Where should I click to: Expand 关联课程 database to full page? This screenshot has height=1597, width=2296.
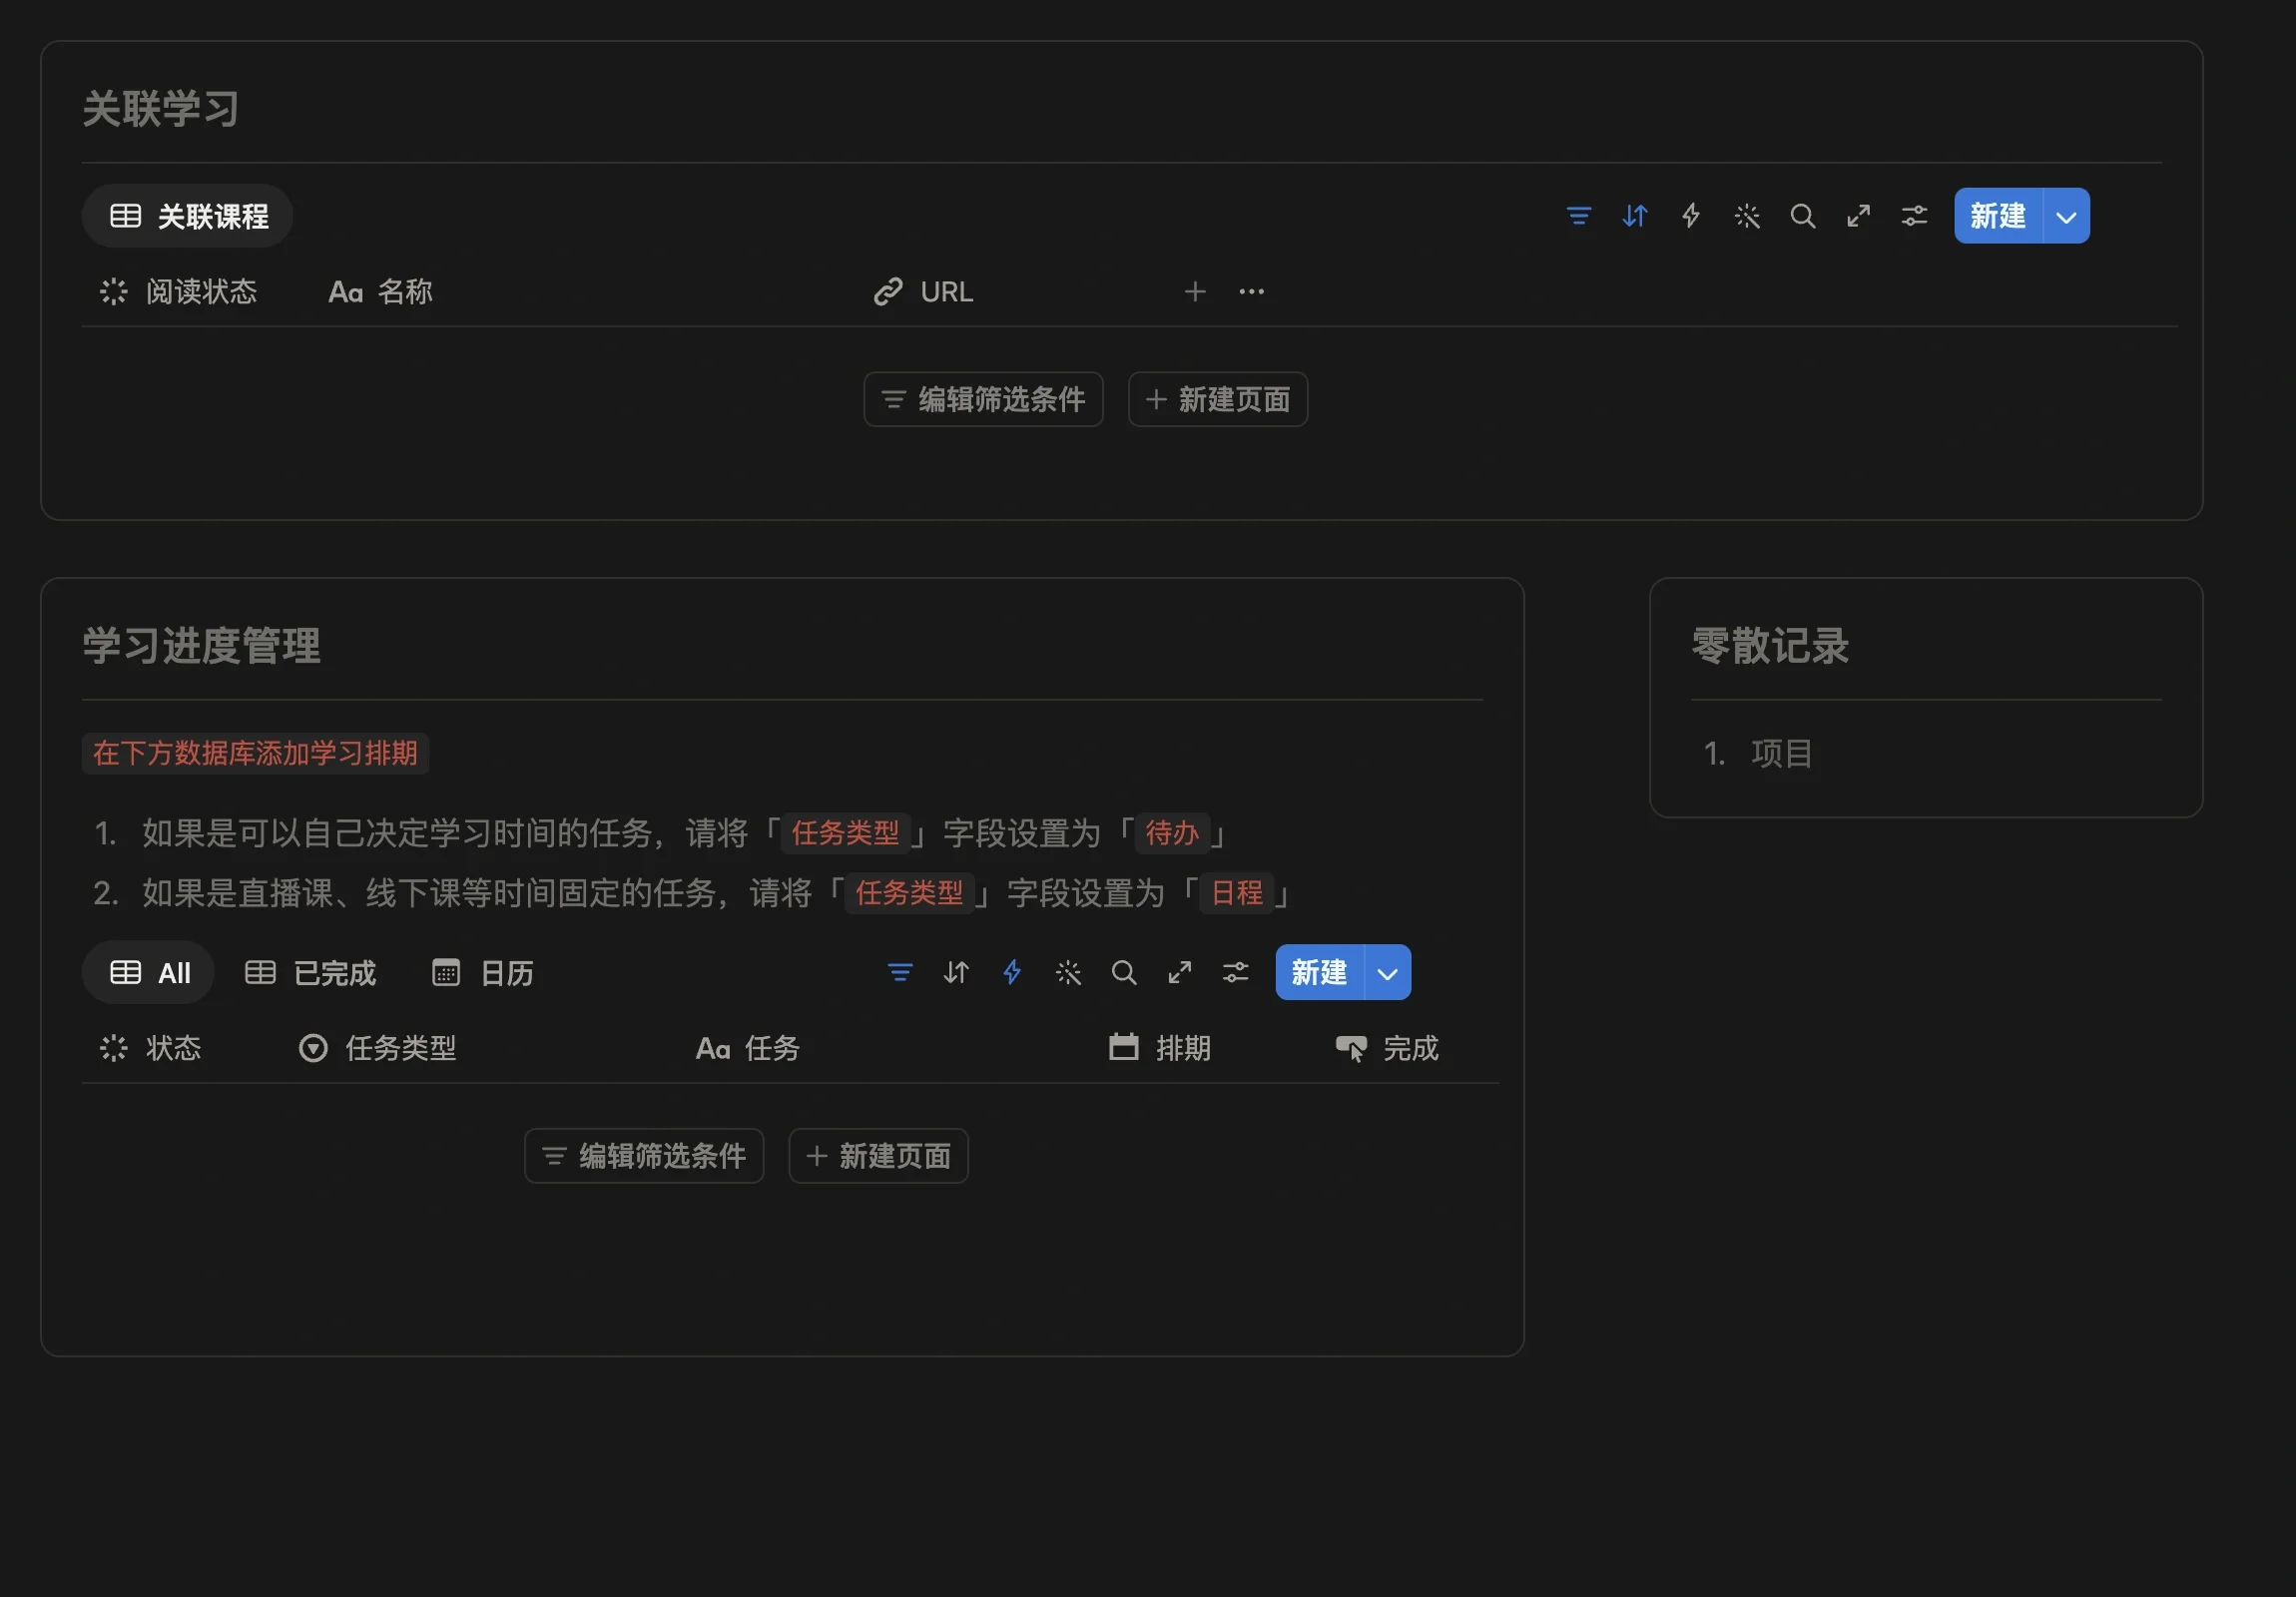1858,216
